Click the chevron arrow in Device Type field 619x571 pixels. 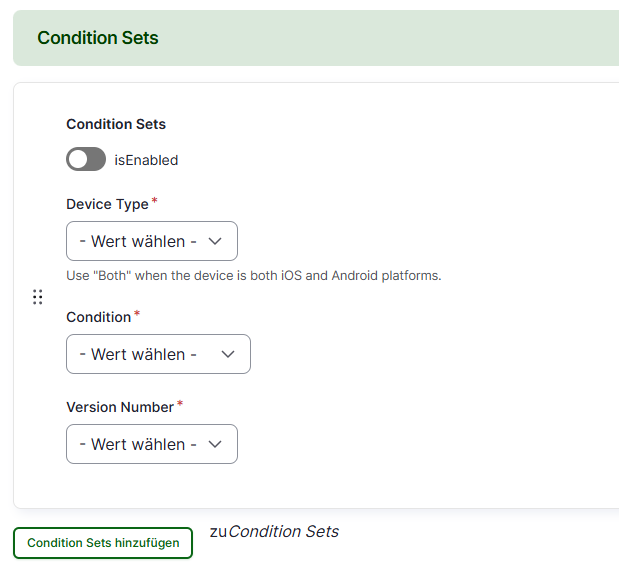click(x=215, y=241)
